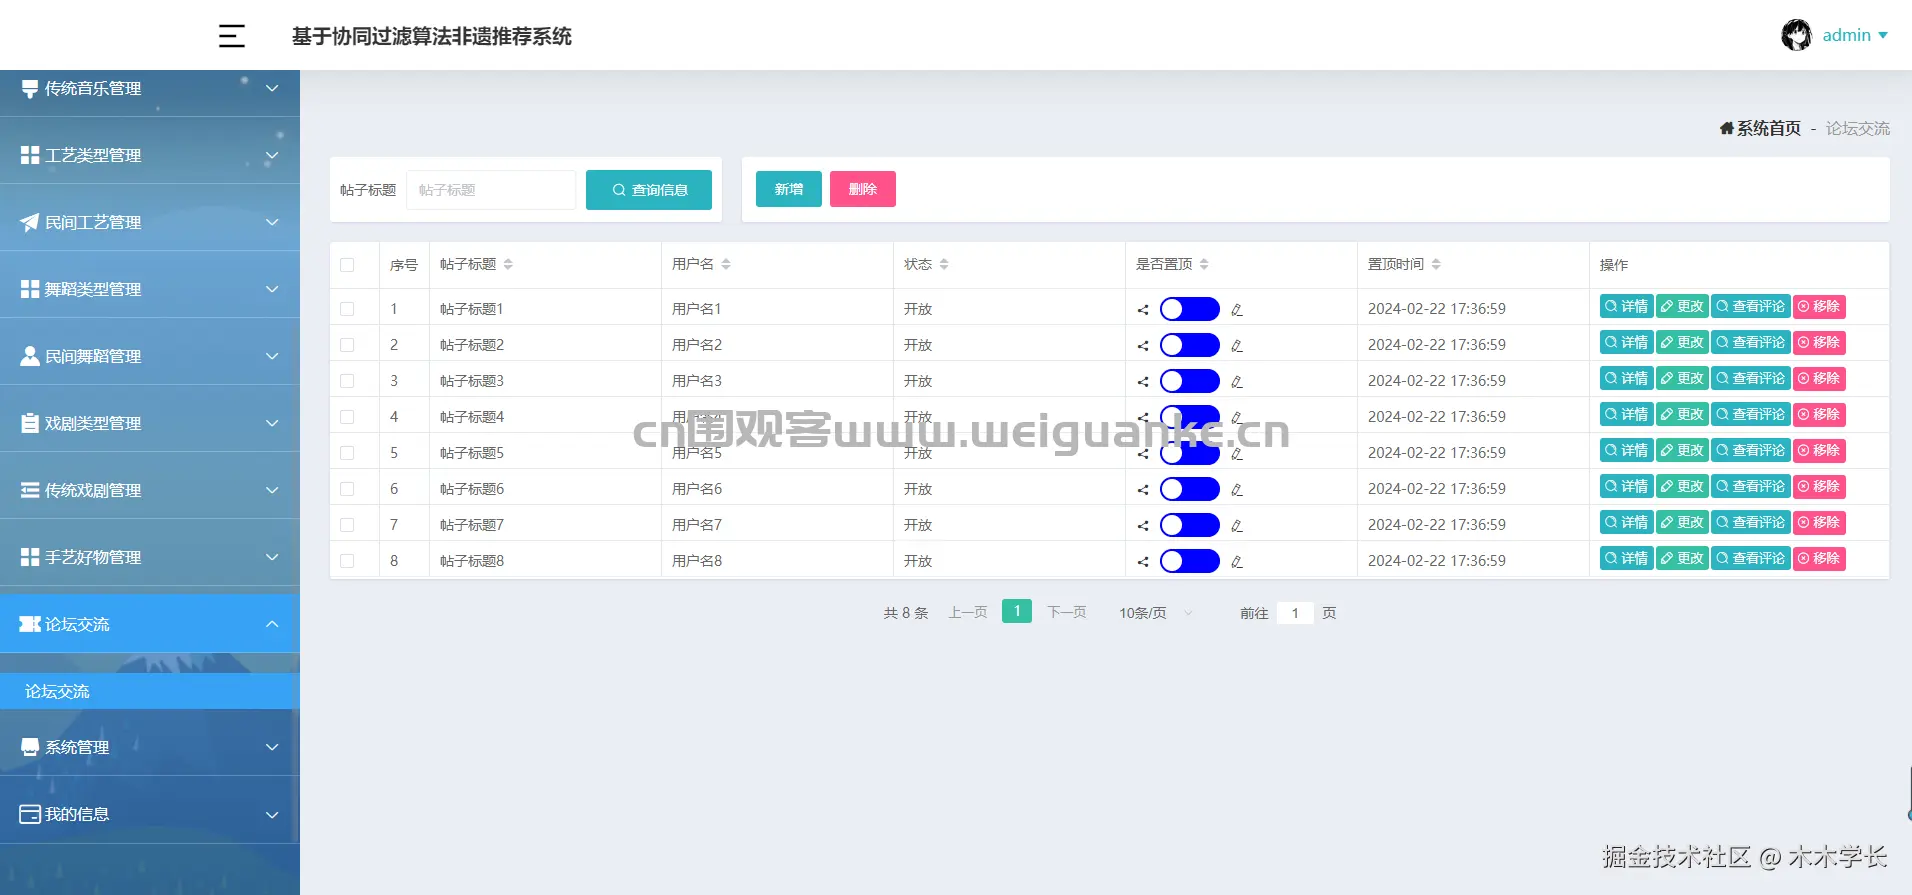Click the 帖子标题 search input field
The height and width of the screenshot is (895, 1912).
tap(491, 190)
